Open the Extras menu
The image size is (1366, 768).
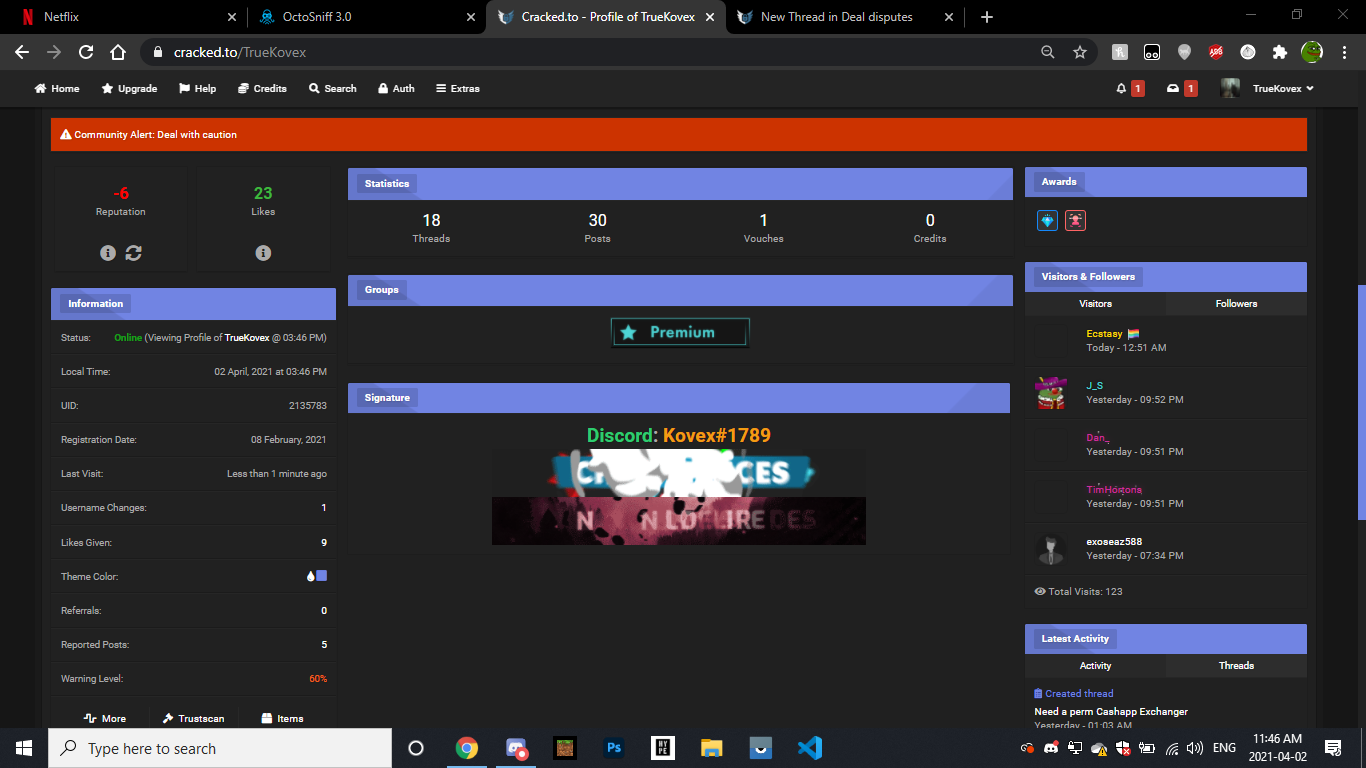coord(457,88)
